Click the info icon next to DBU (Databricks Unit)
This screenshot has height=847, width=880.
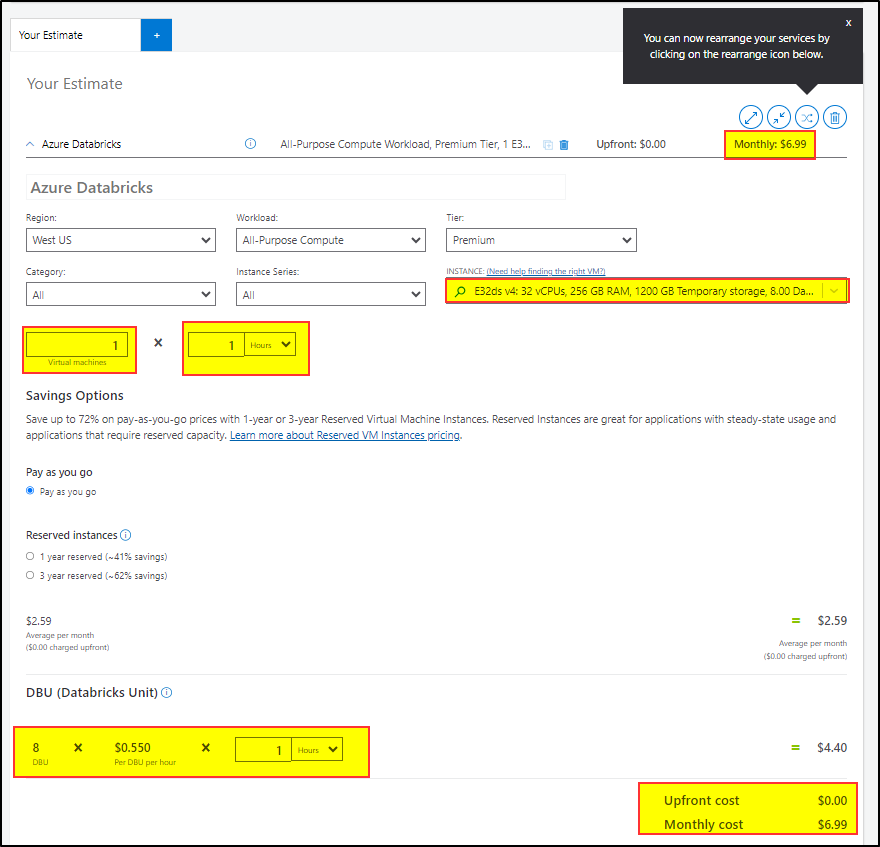coord(167,693)
